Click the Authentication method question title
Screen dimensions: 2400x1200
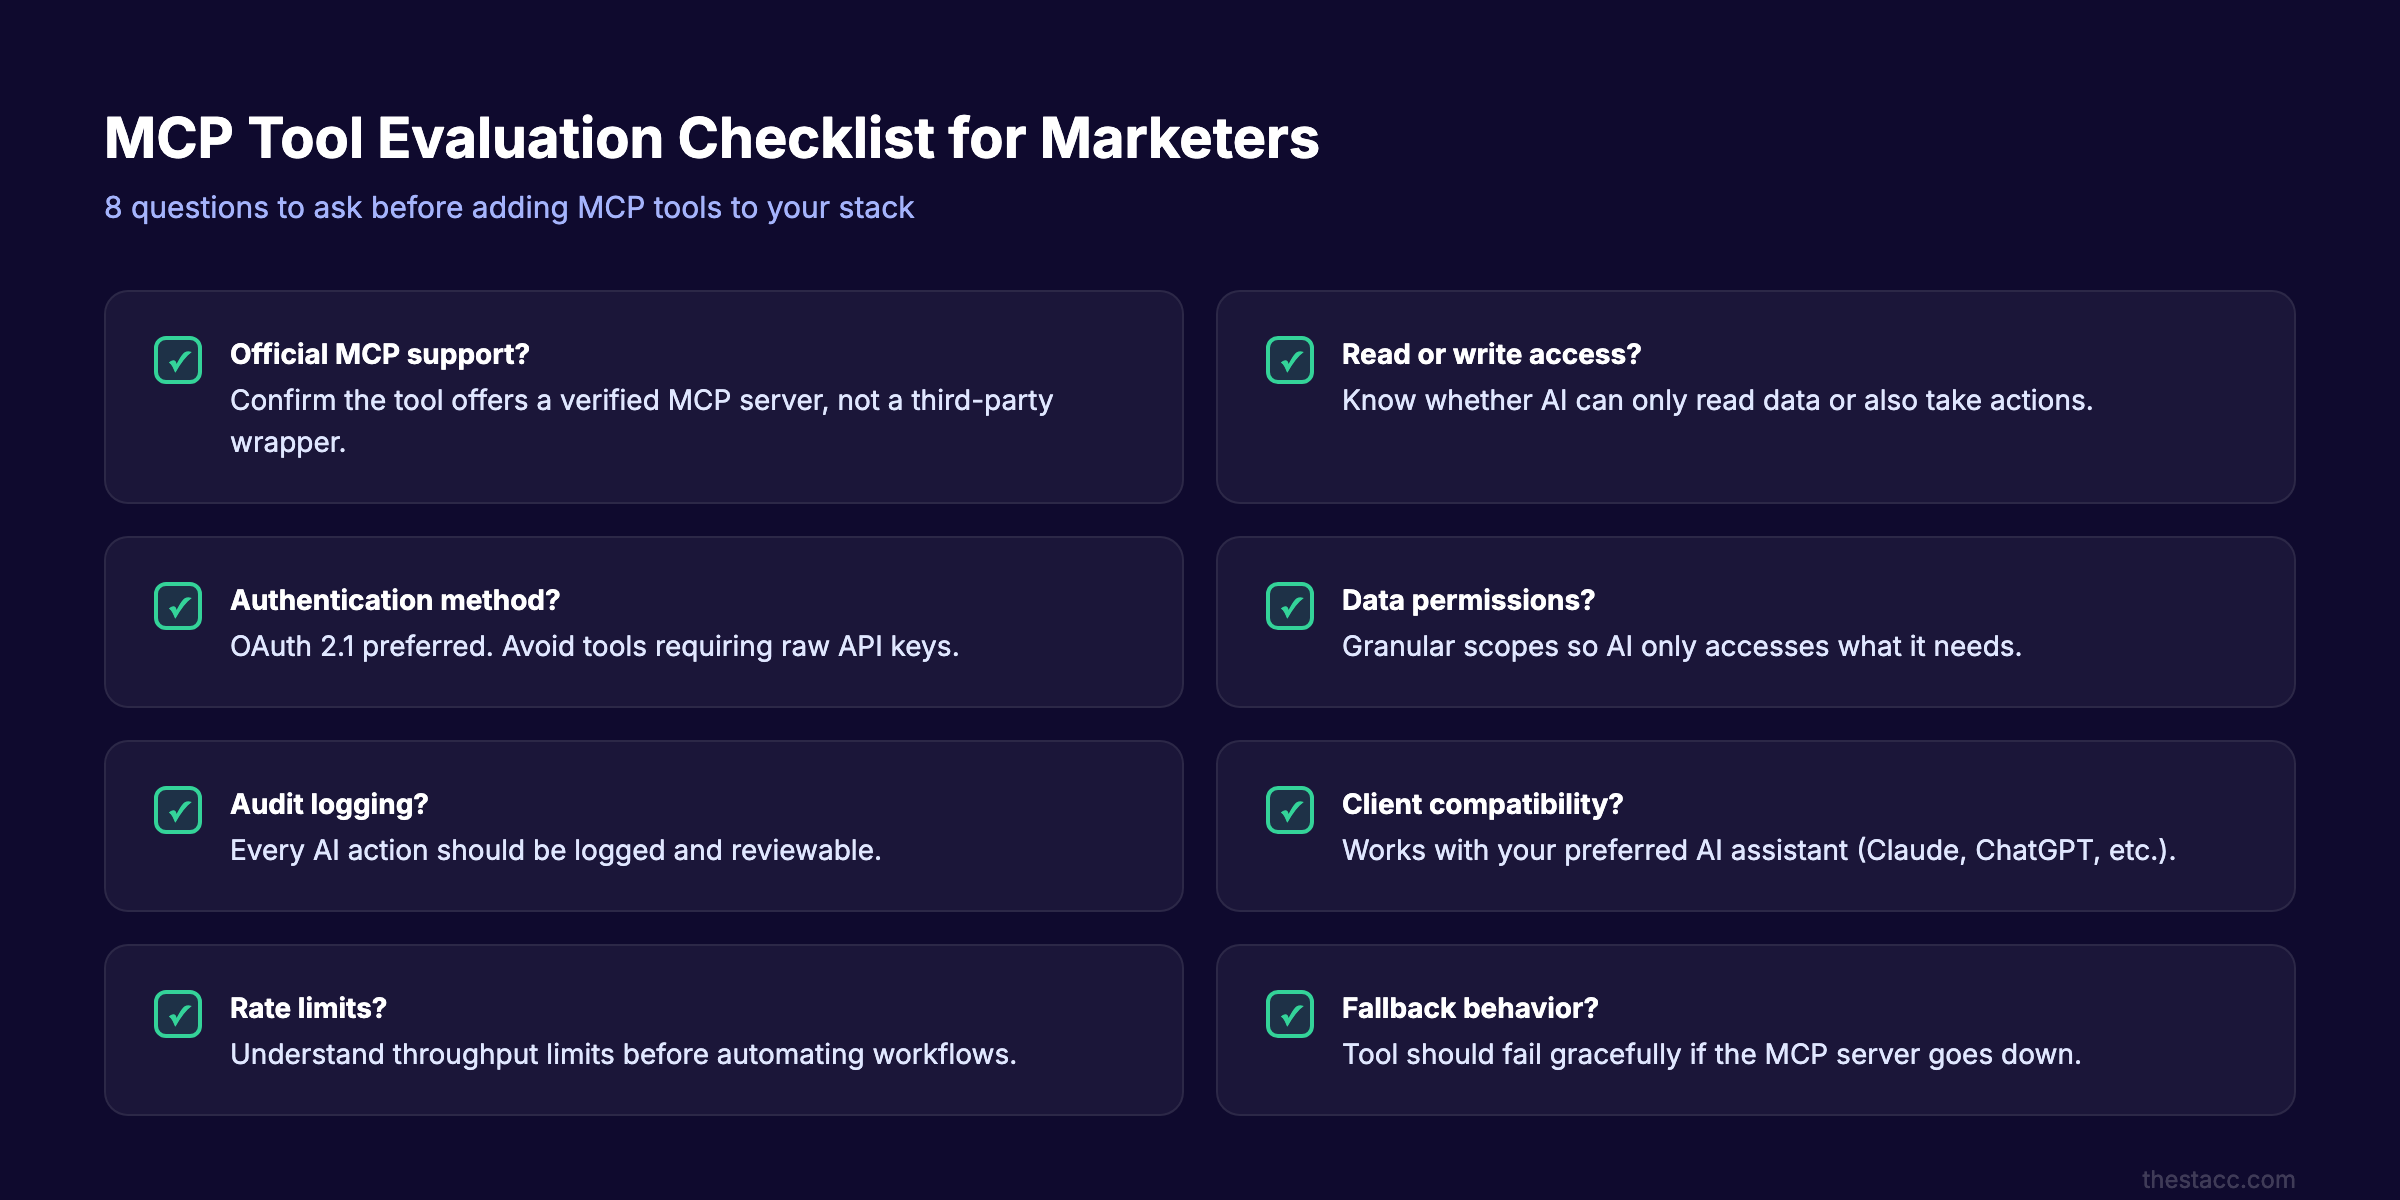(396, 601)
